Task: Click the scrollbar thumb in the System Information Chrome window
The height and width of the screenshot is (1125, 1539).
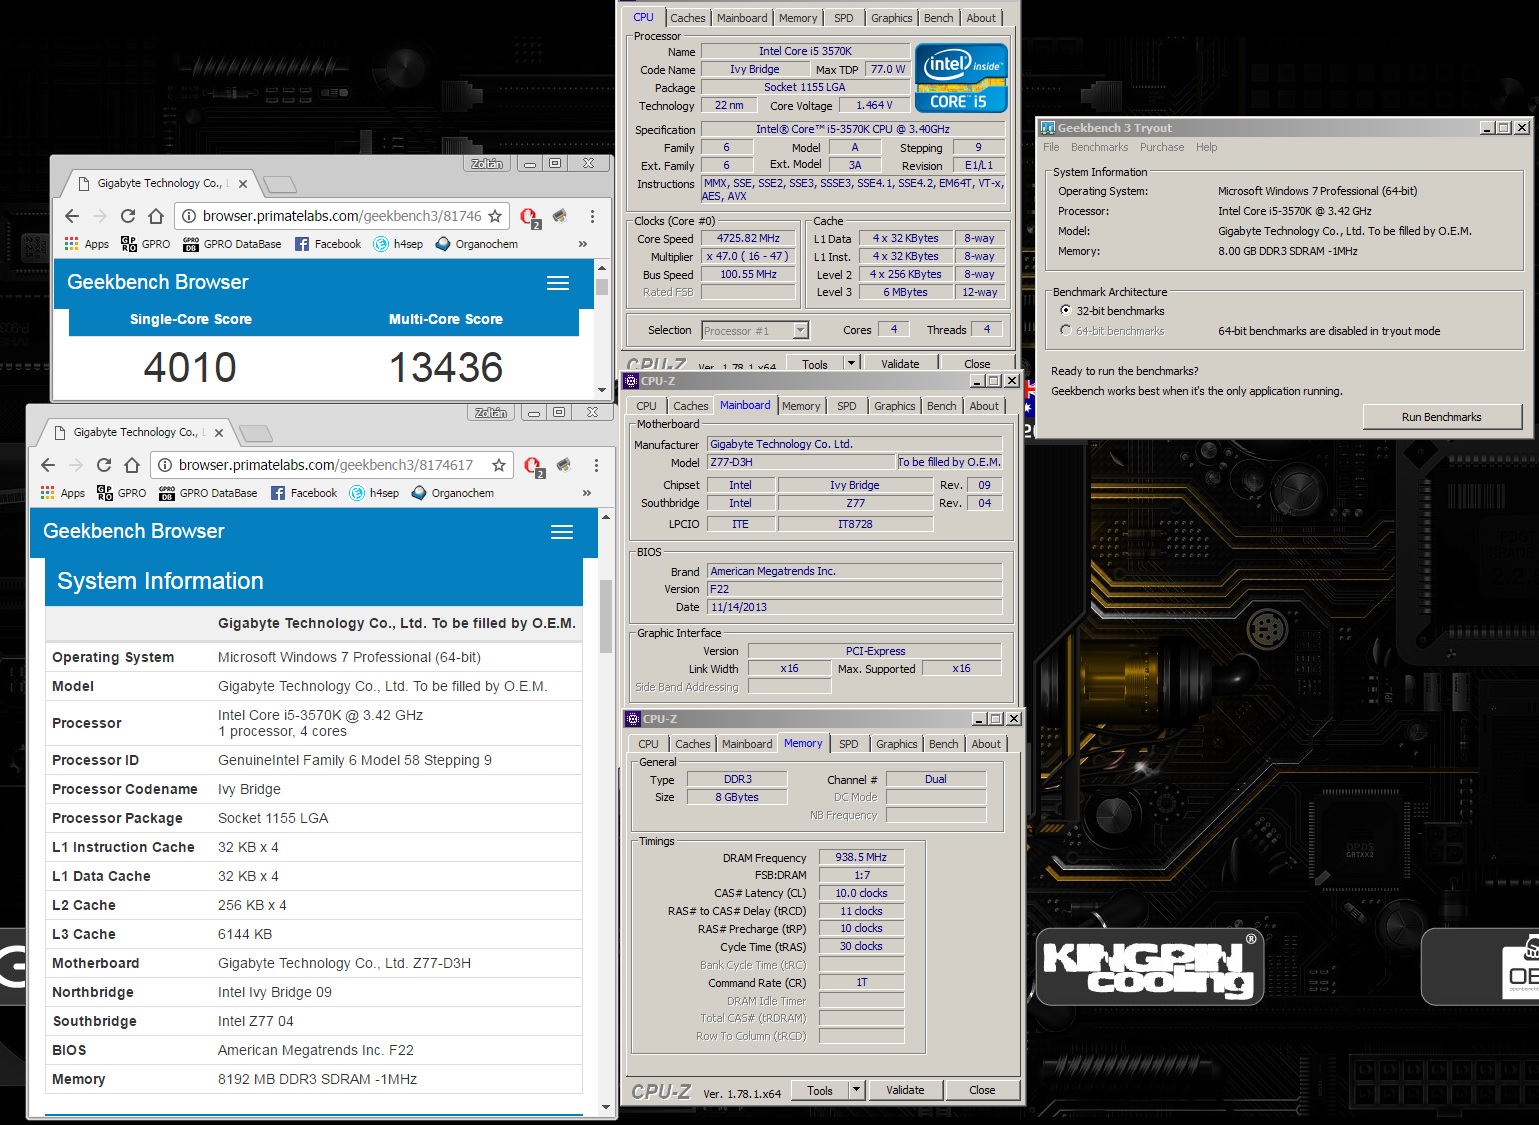Action: click(x=605, y=615)
